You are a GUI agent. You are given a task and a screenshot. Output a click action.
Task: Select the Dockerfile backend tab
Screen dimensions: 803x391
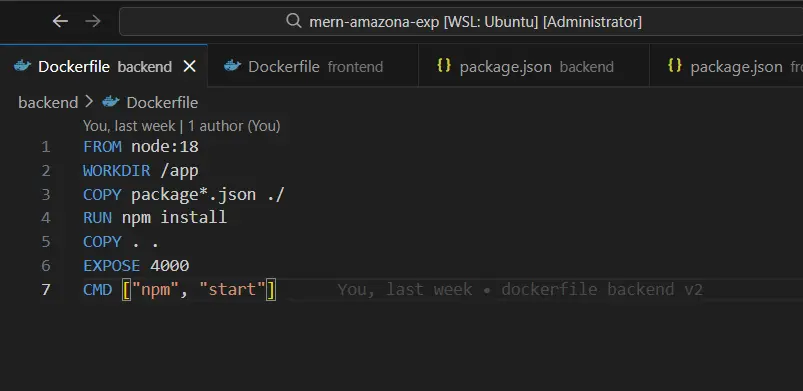[x=104, y=67]
